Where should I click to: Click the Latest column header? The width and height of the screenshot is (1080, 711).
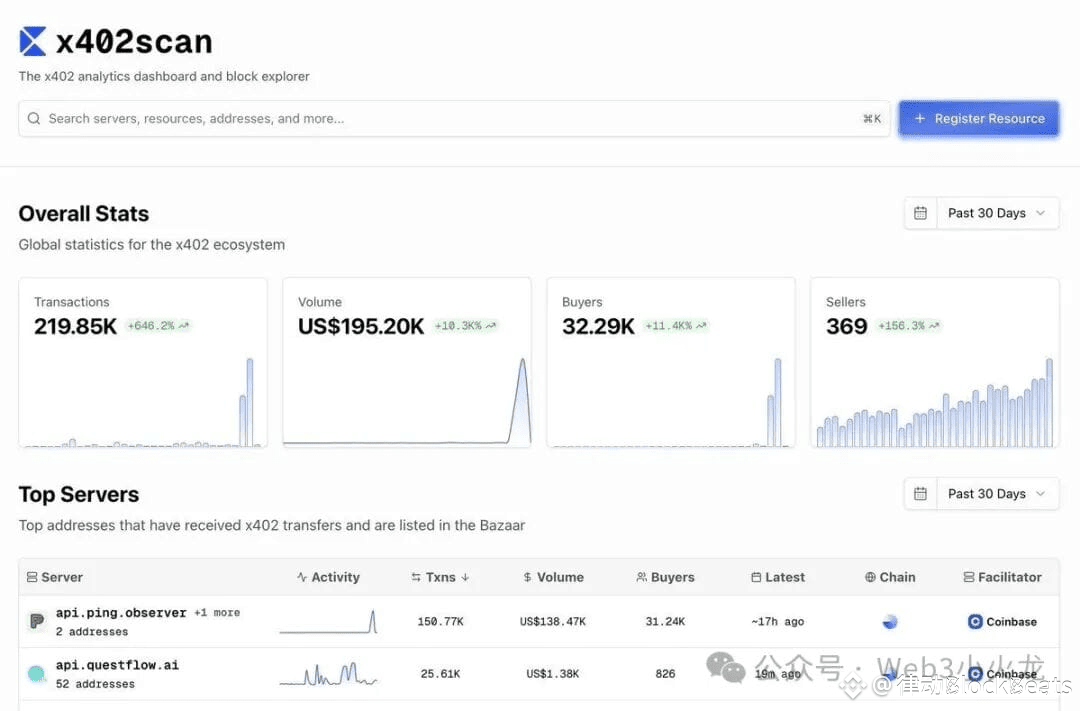pyautogui.click(x=778, y=577)
